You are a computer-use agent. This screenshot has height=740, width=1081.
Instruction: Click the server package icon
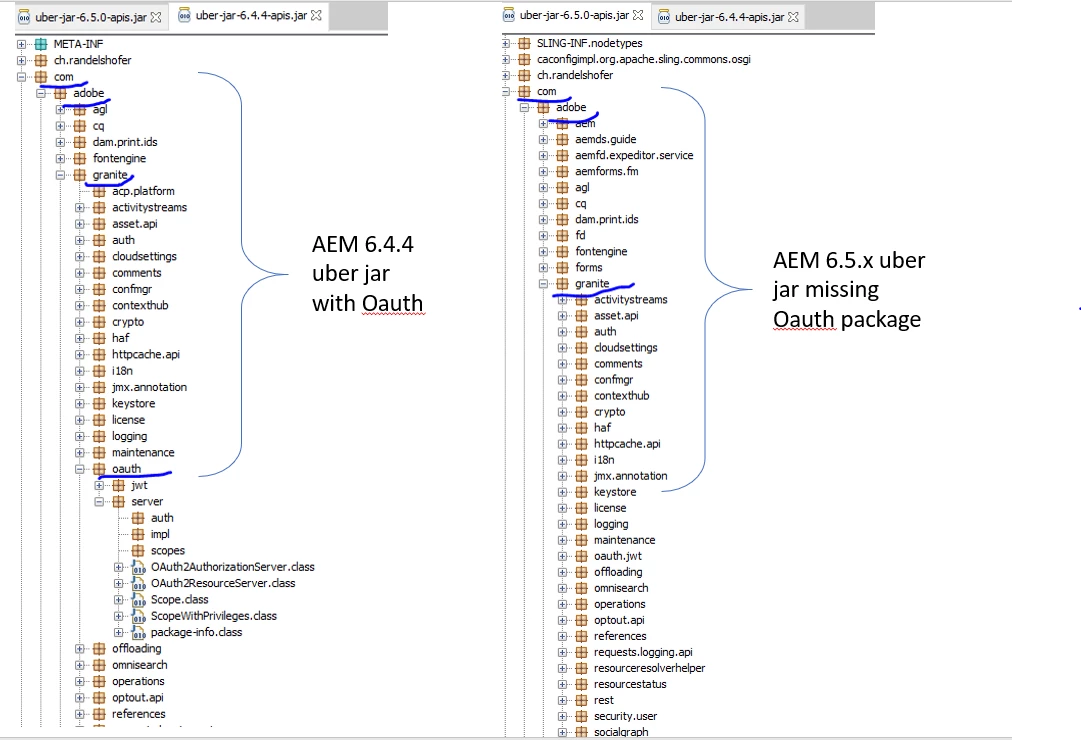[119, 501]
